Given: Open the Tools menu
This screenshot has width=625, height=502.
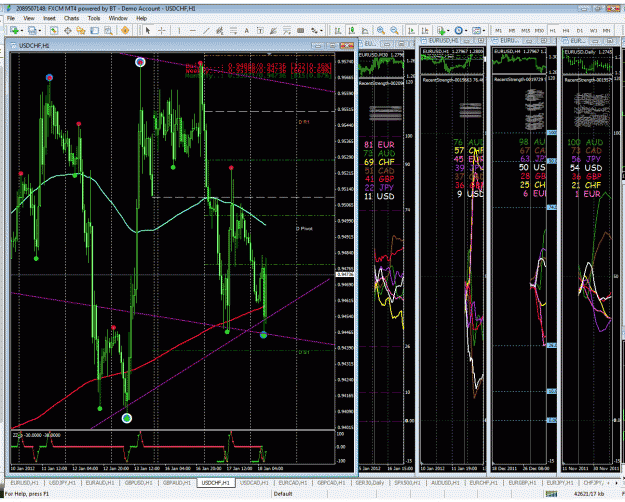Looking at the screenshot, I should tap(94, 18).
